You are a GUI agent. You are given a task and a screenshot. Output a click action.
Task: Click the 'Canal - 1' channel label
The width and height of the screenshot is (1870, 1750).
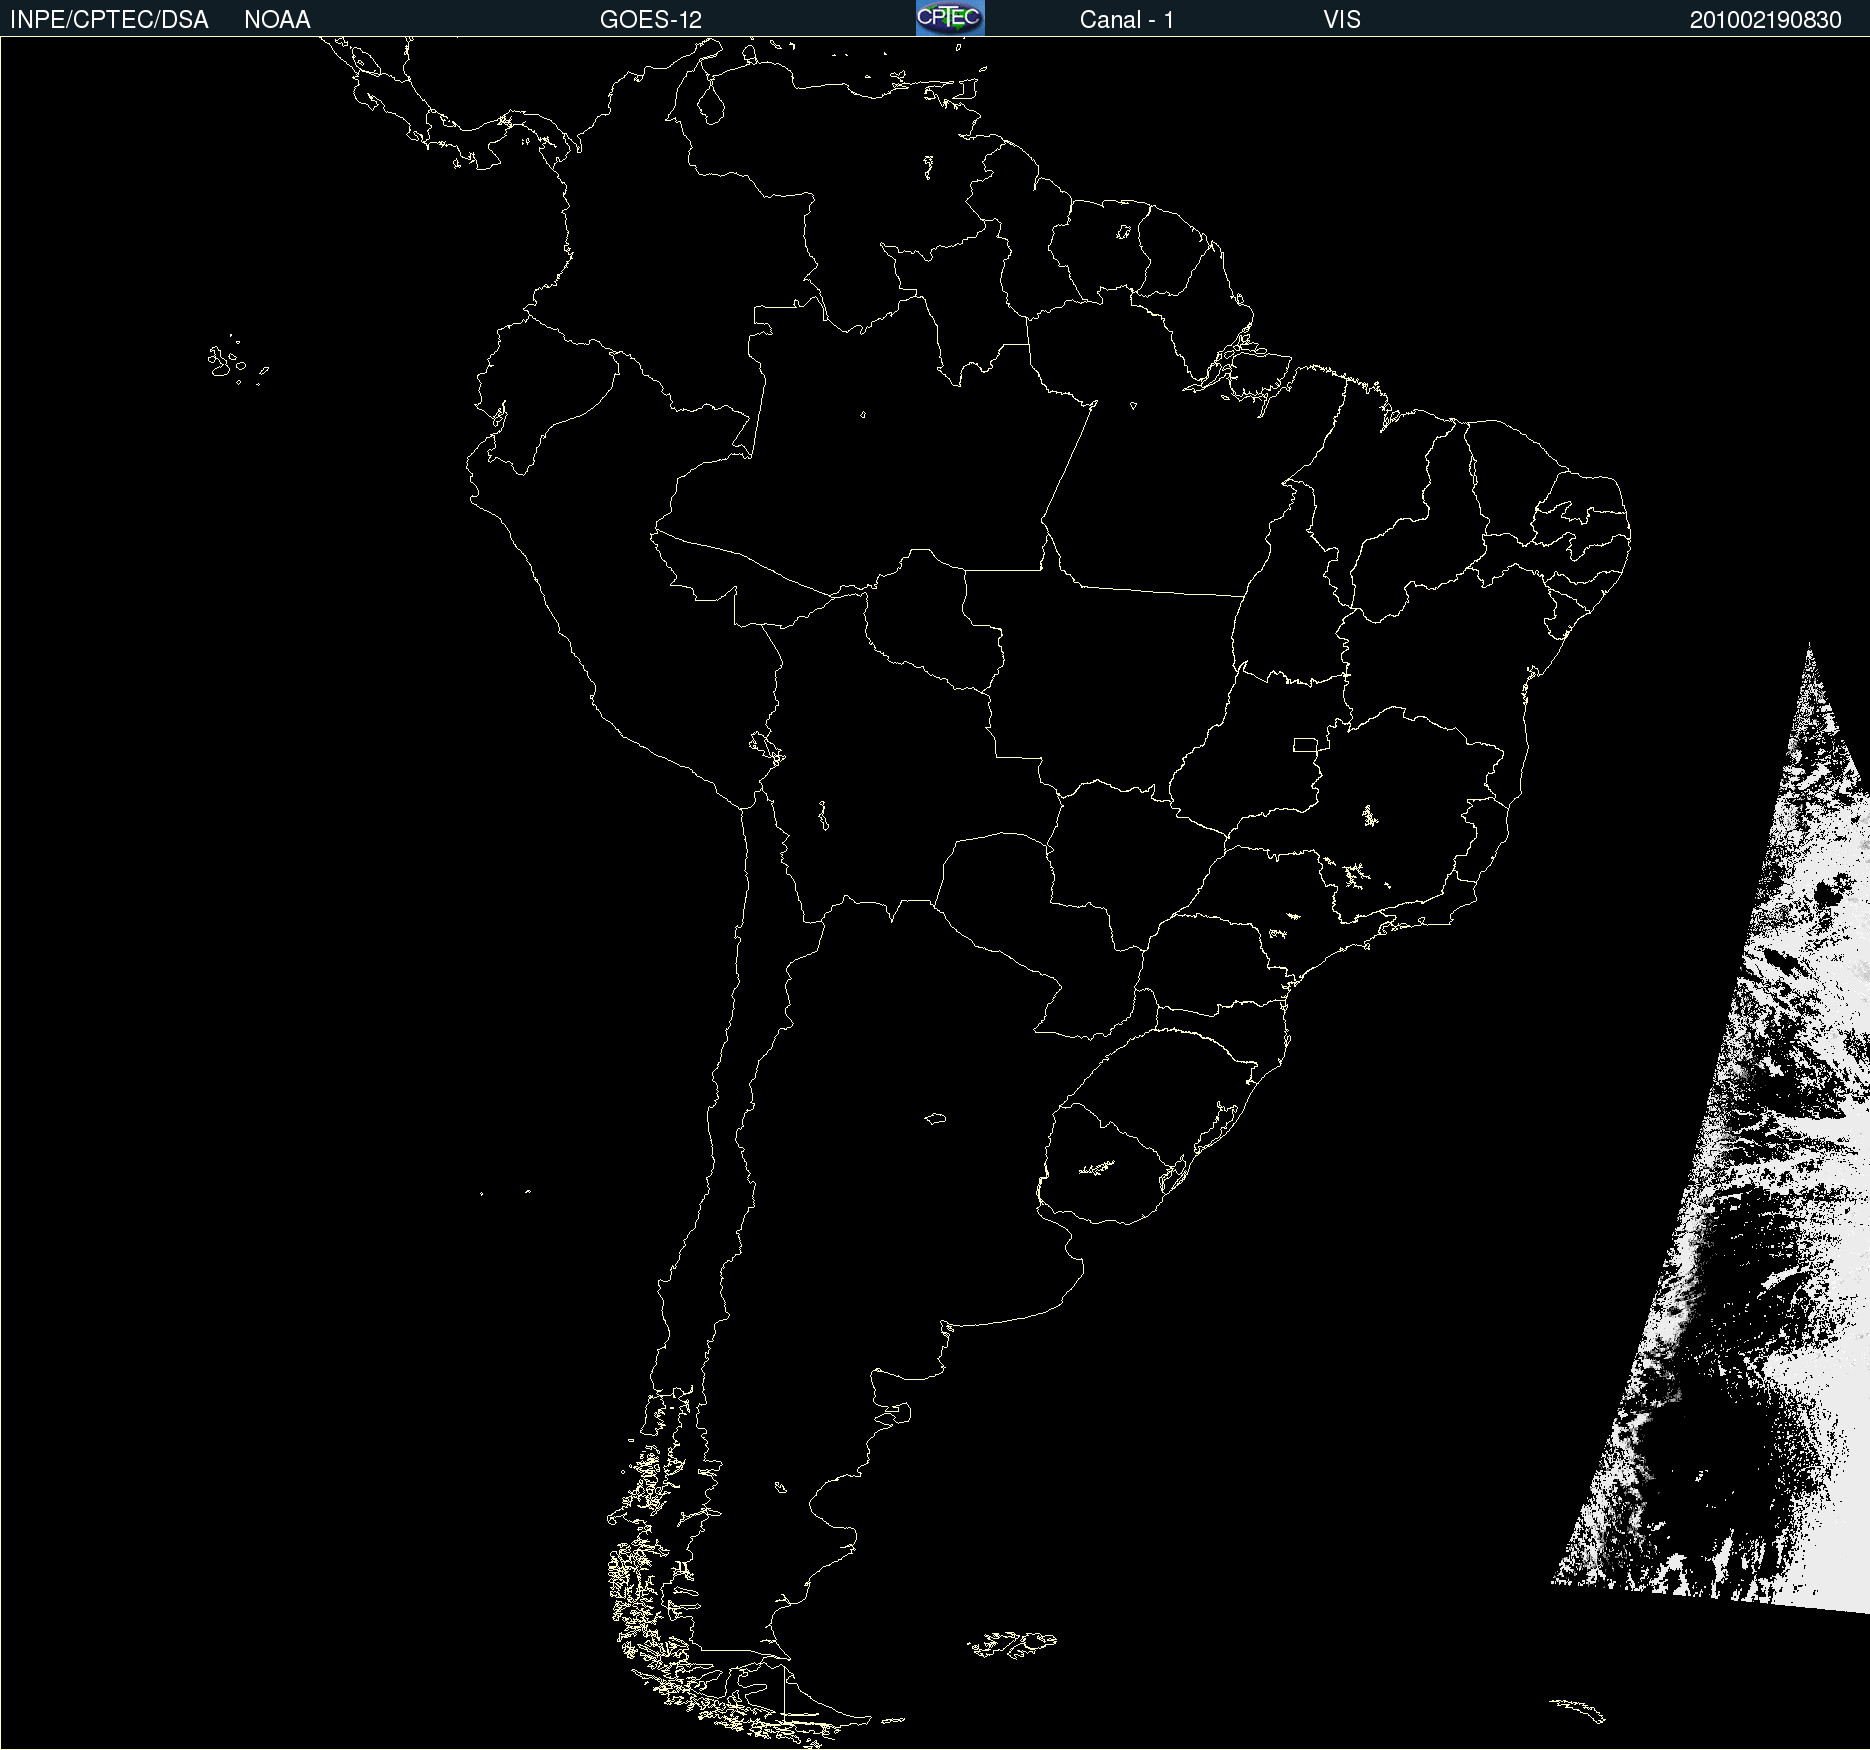point(1126,20)
